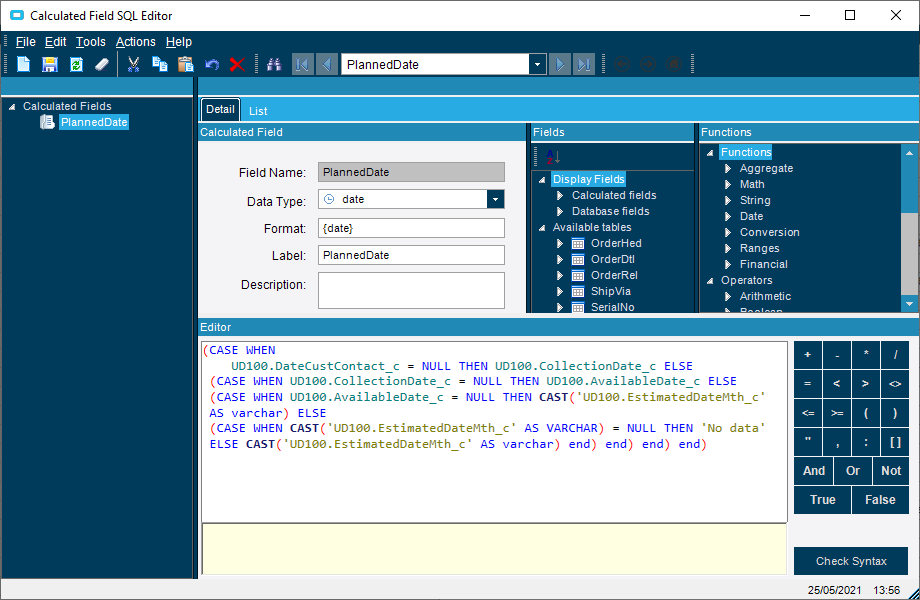Click the Label input field
The image size is (920, 600).
tap(411, 255)
